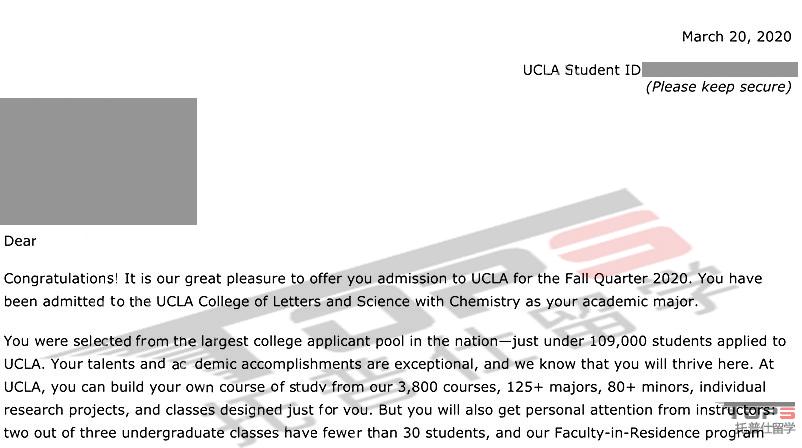
Task: Click the Chinese text under the TOP5 logo
Action: (x=765, y=428)
